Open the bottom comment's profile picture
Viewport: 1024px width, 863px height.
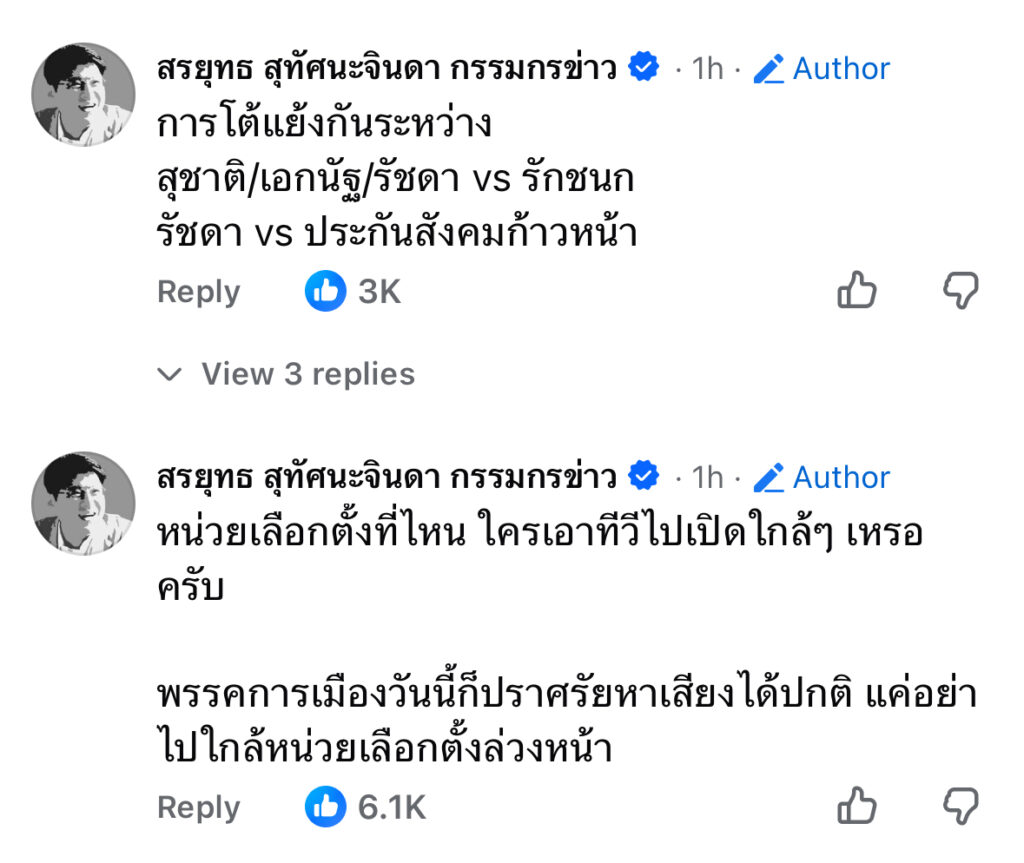[x=83, y=503]
